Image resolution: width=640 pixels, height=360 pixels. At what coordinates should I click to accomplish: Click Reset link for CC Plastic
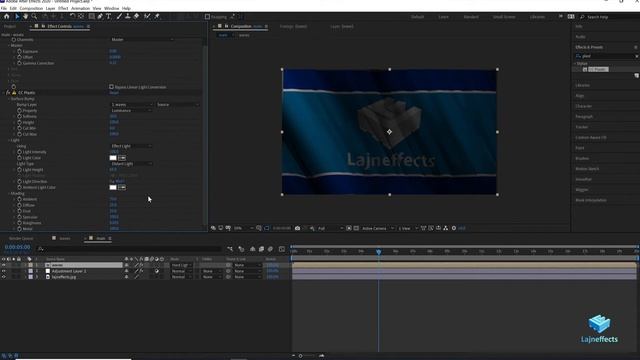point(114,93)
